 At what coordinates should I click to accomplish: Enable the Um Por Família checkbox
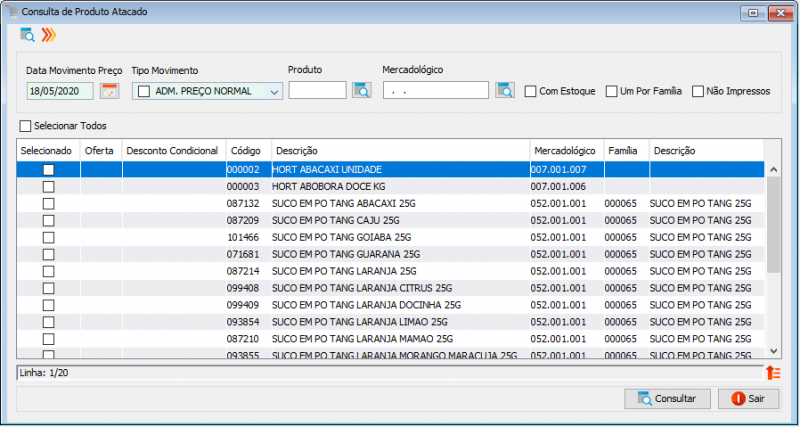612,92
